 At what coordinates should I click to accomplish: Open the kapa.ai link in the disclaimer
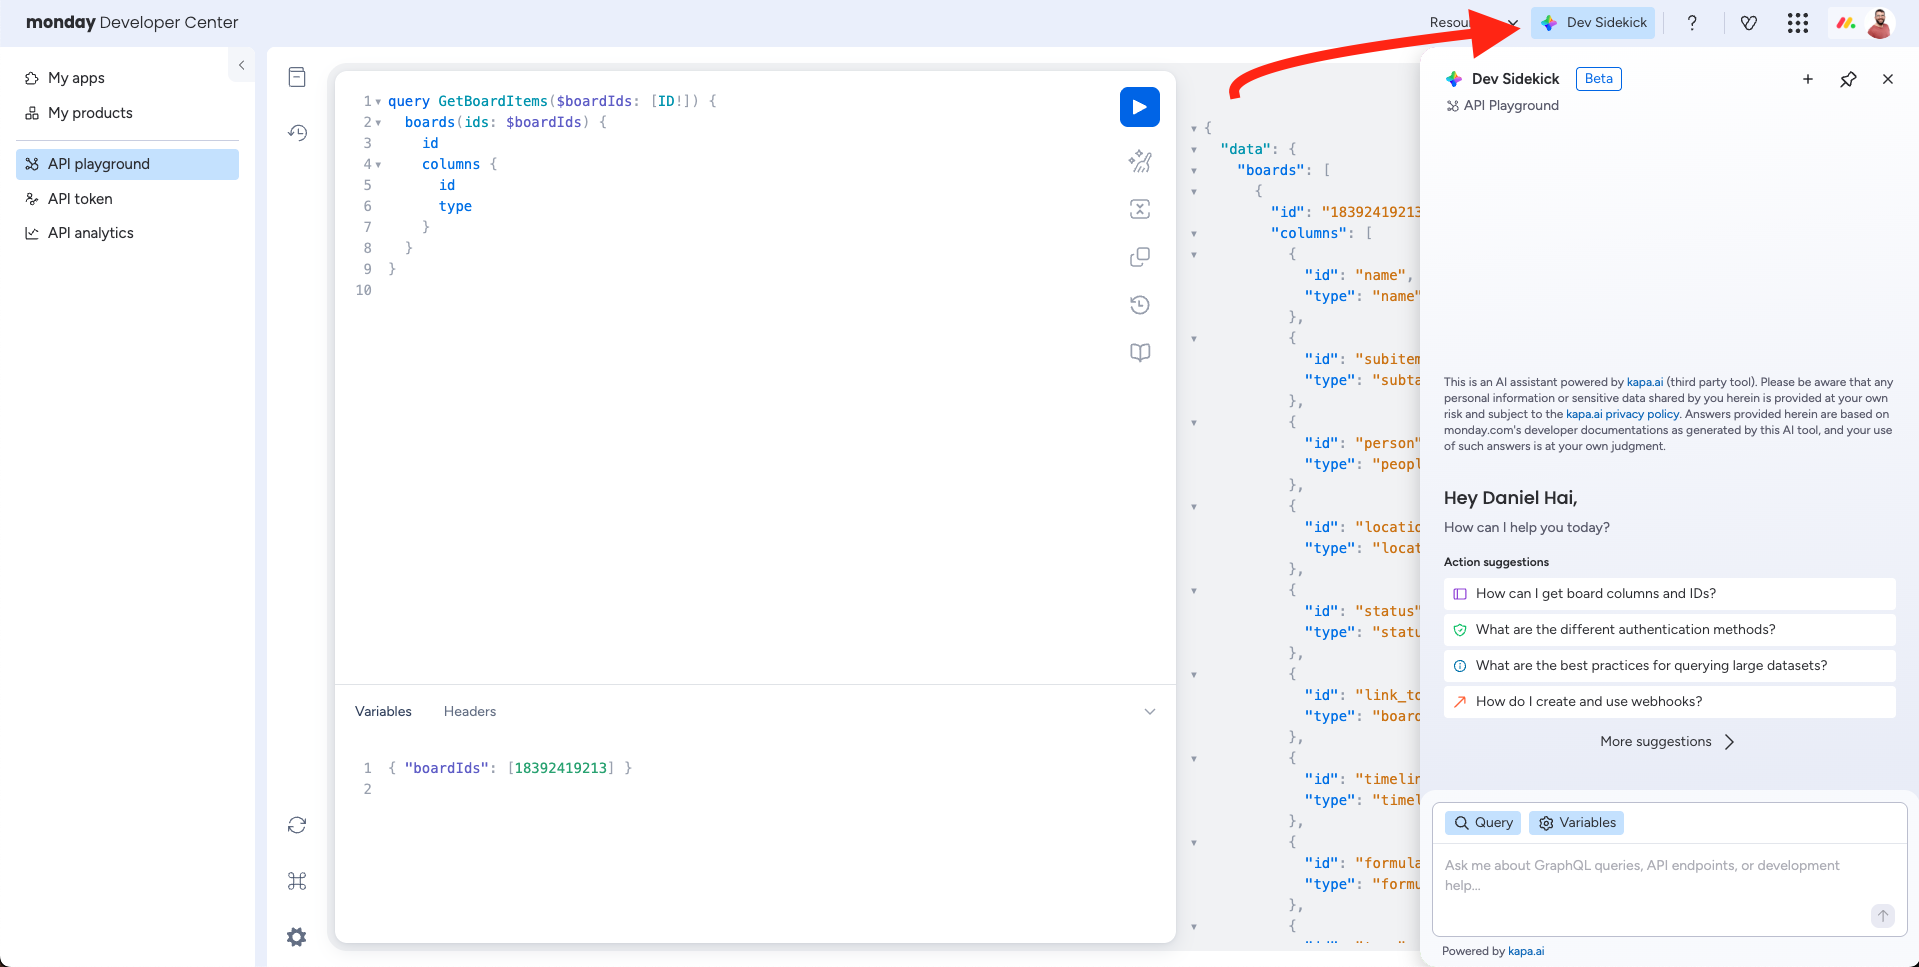tap(1645, 382)
